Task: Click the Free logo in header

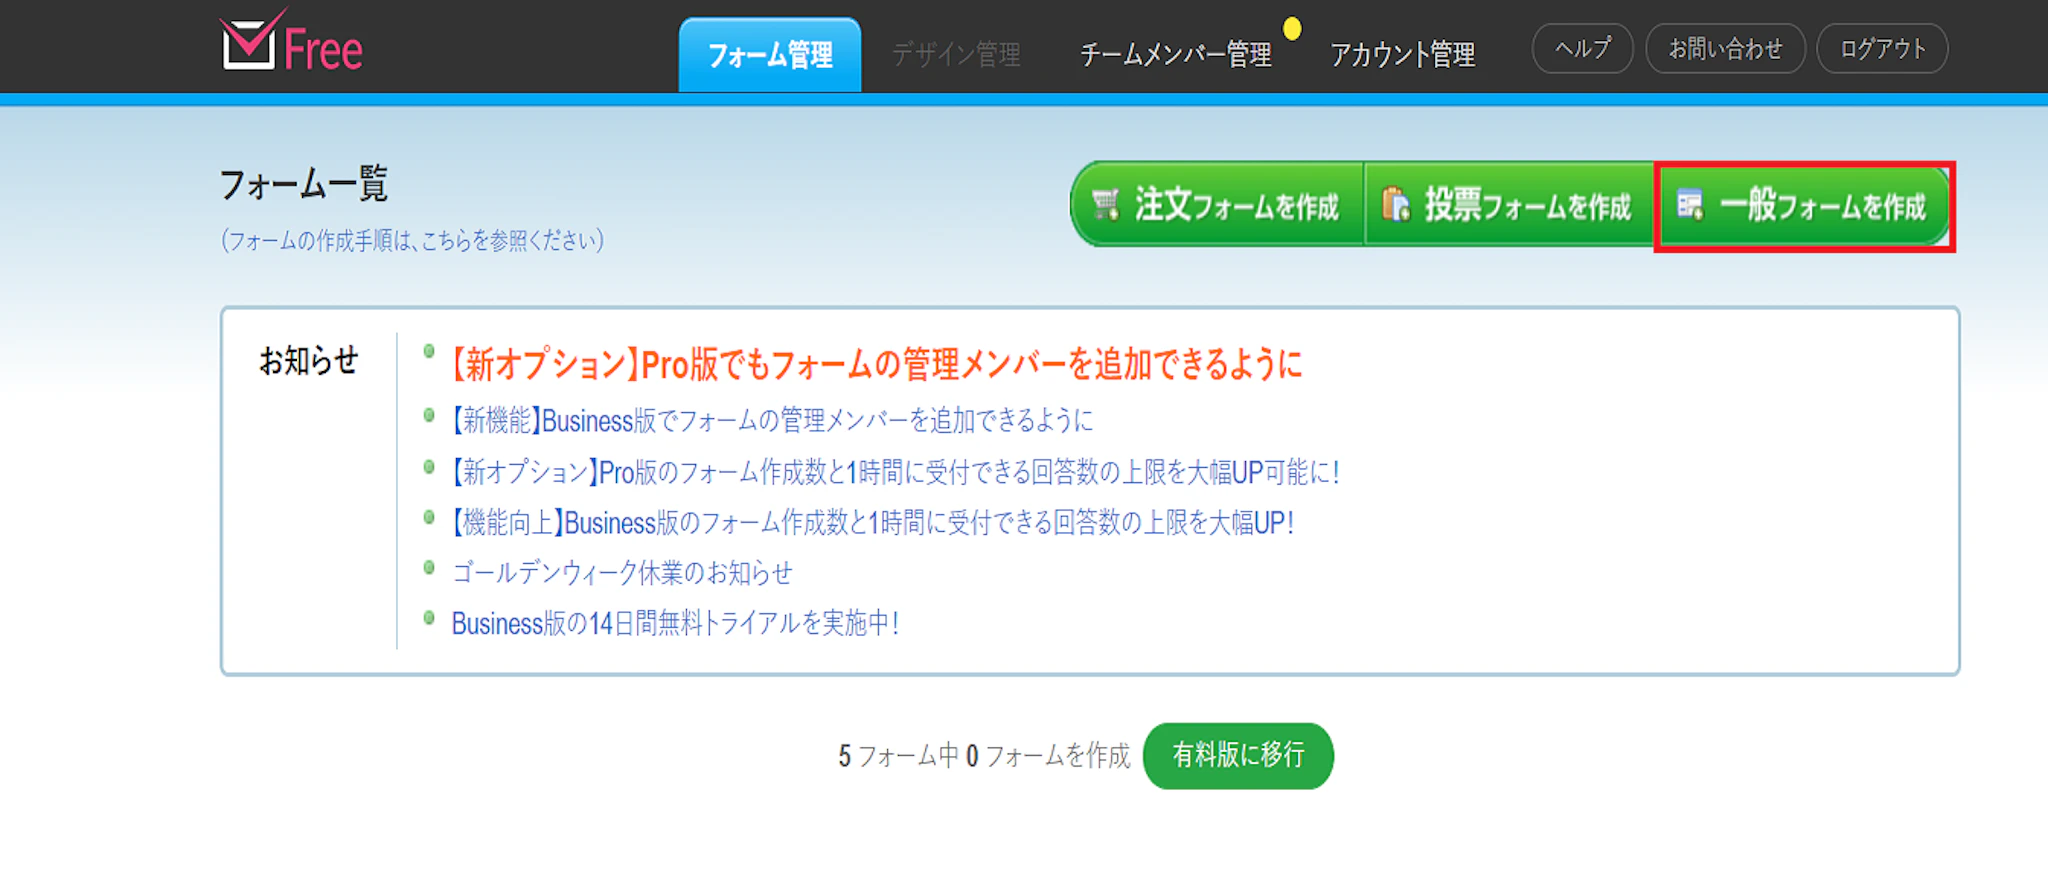Action: pyautogui.click(x=291, y=45)
